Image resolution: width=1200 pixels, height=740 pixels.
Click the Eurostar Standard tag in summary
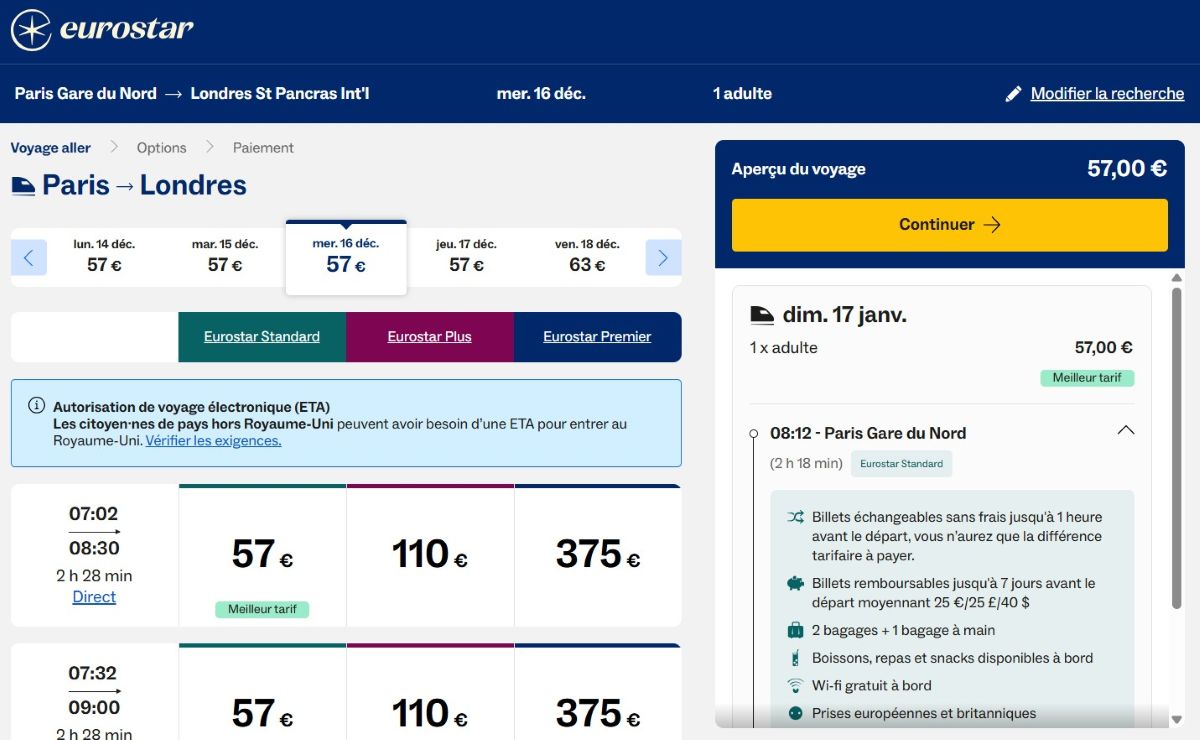(x=902, y=464)
